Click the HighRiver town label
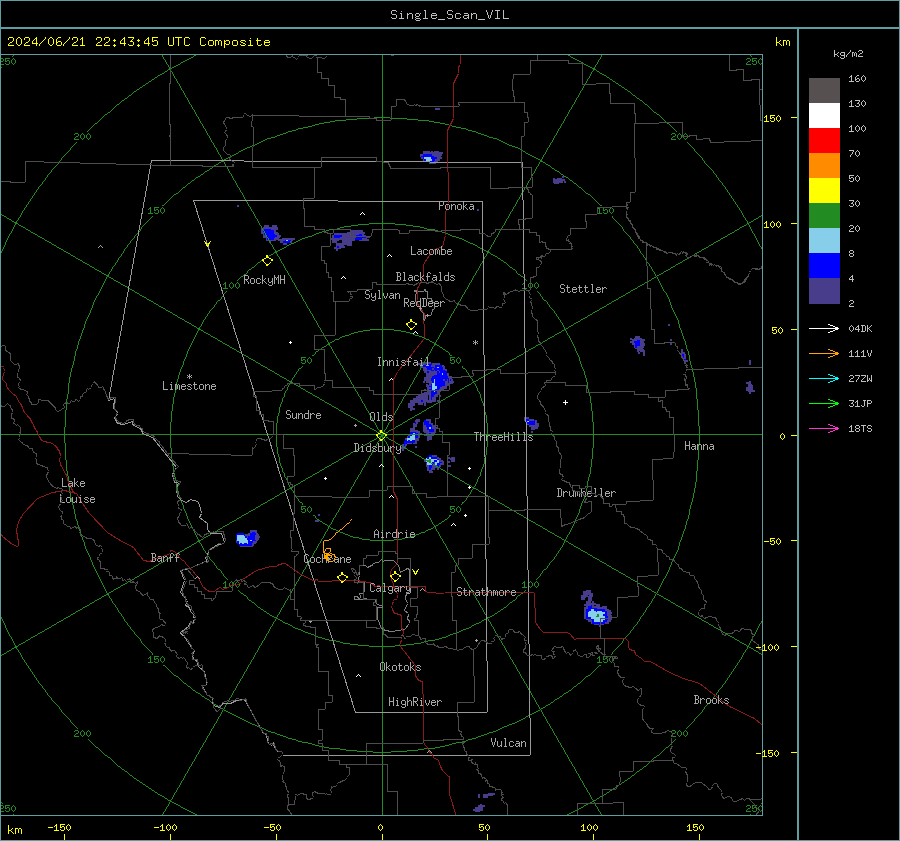 point(415,702)
